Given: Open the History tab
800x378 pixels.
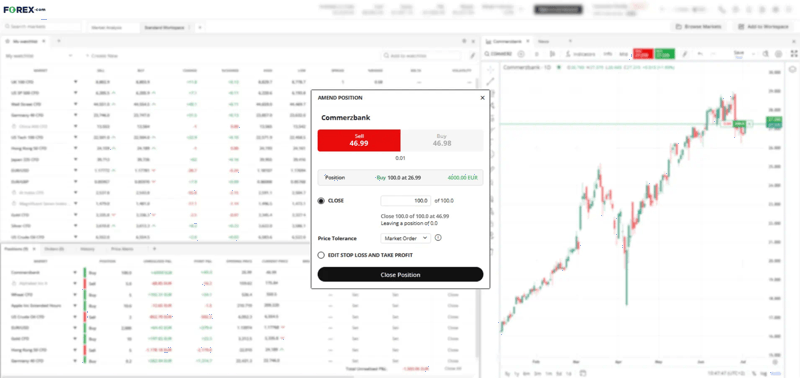Looking at the screenshot, I should (88, 249).
